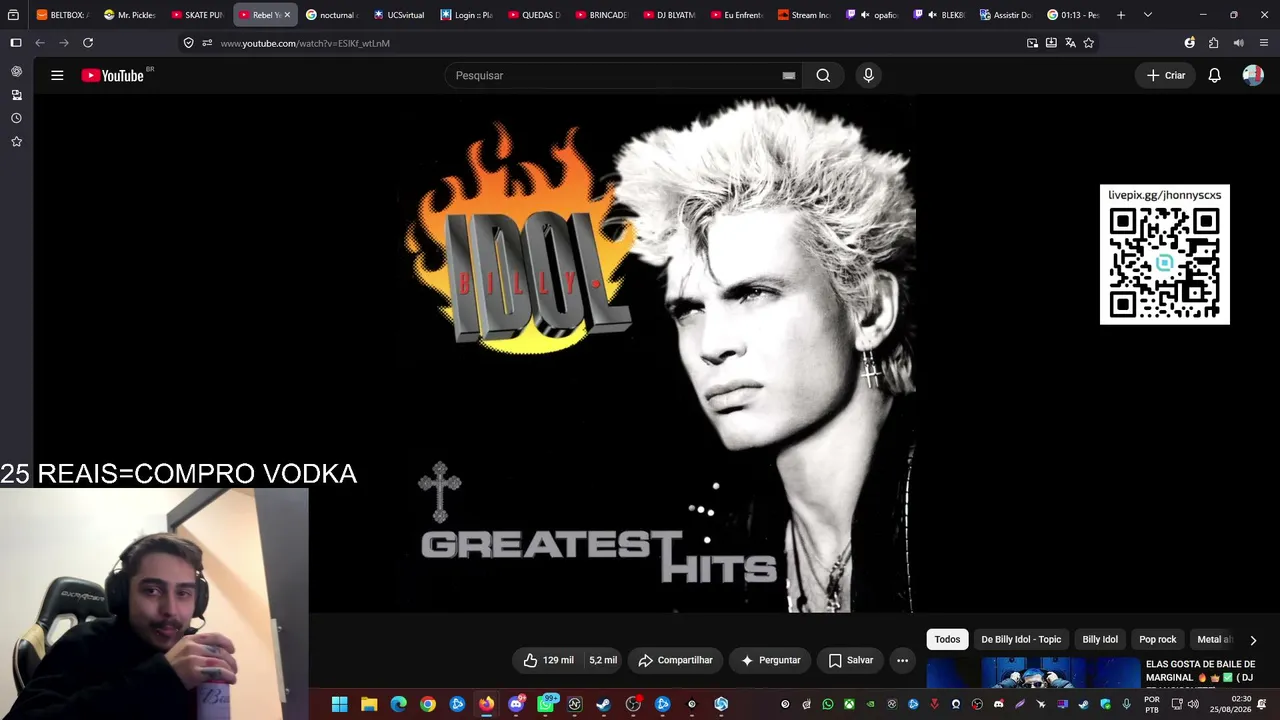The image size is (1280, 720).
Task: Select the Billy Idol filter chip
Action: coord(1100,639)
